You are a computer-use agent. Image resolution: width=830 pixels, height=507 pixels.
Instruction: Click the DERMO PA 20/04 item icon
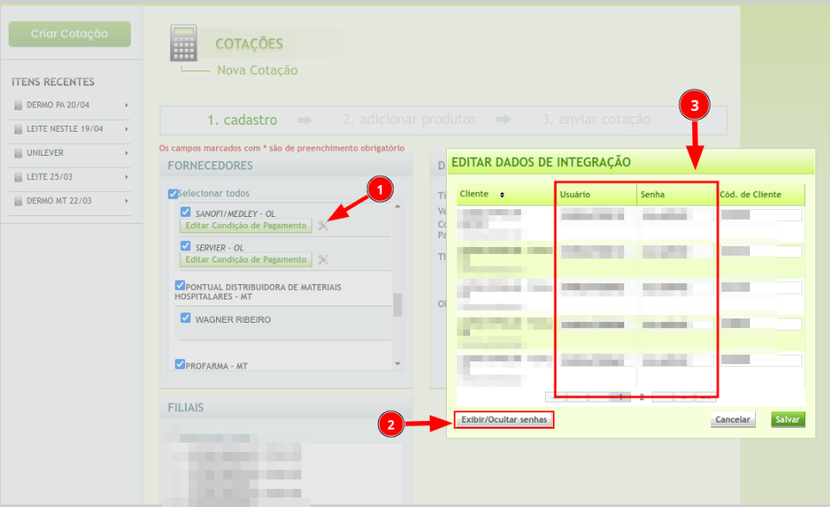[17, 105]
